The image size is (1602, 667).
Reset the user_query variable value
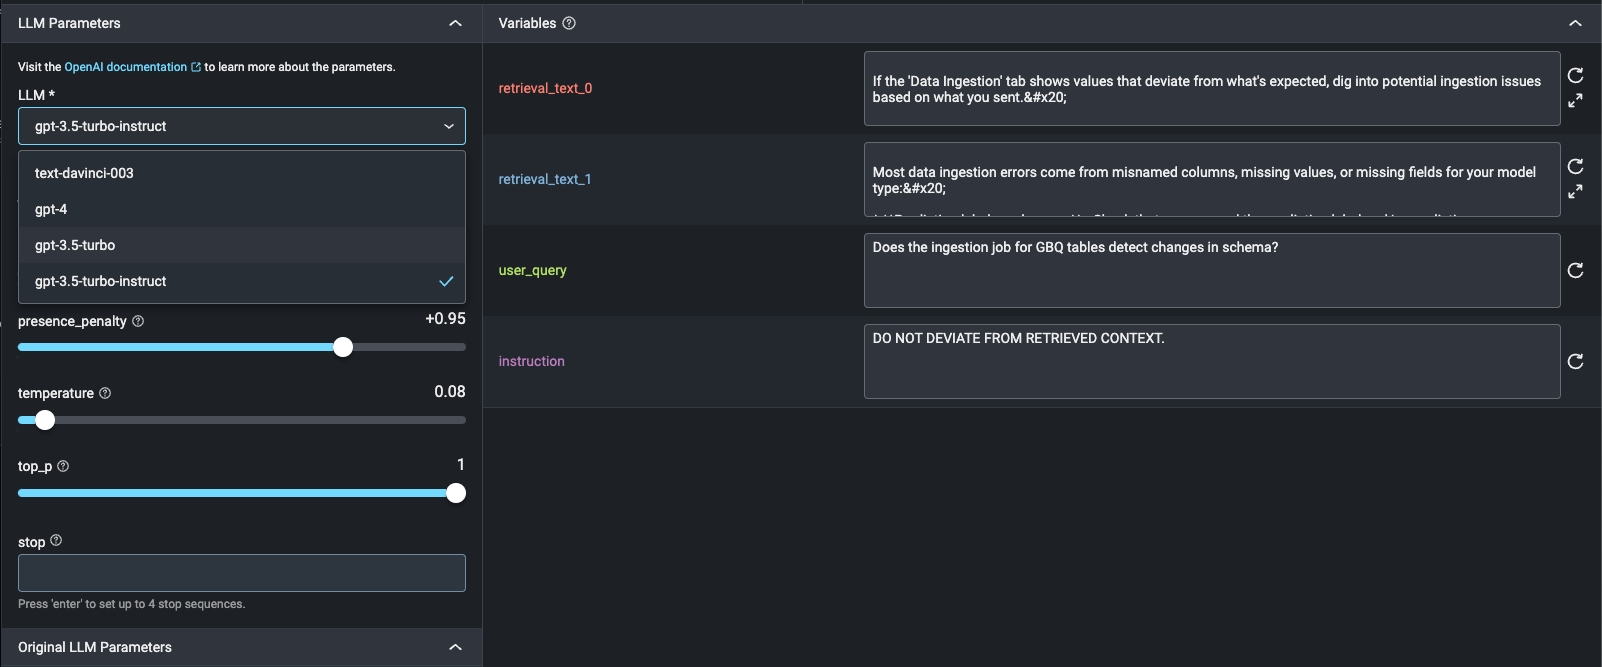coord(1575,271)
